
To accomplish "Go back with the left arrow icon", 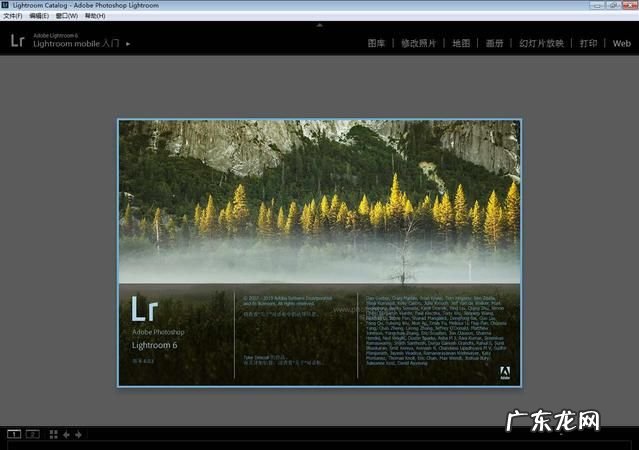I will tap(66, 435).
